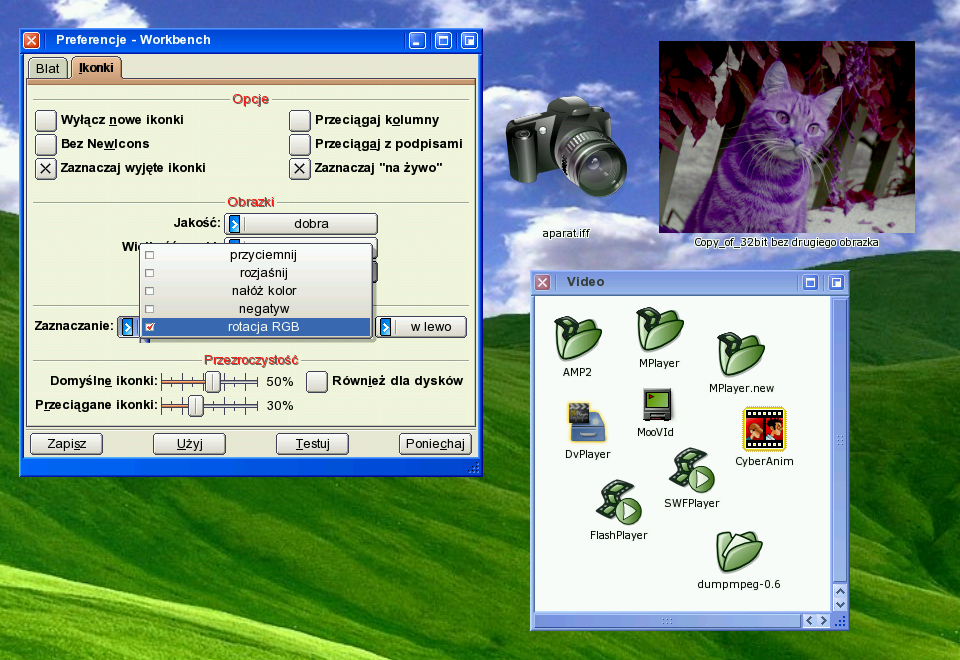Switch to the Blat tab

(46, 68)
